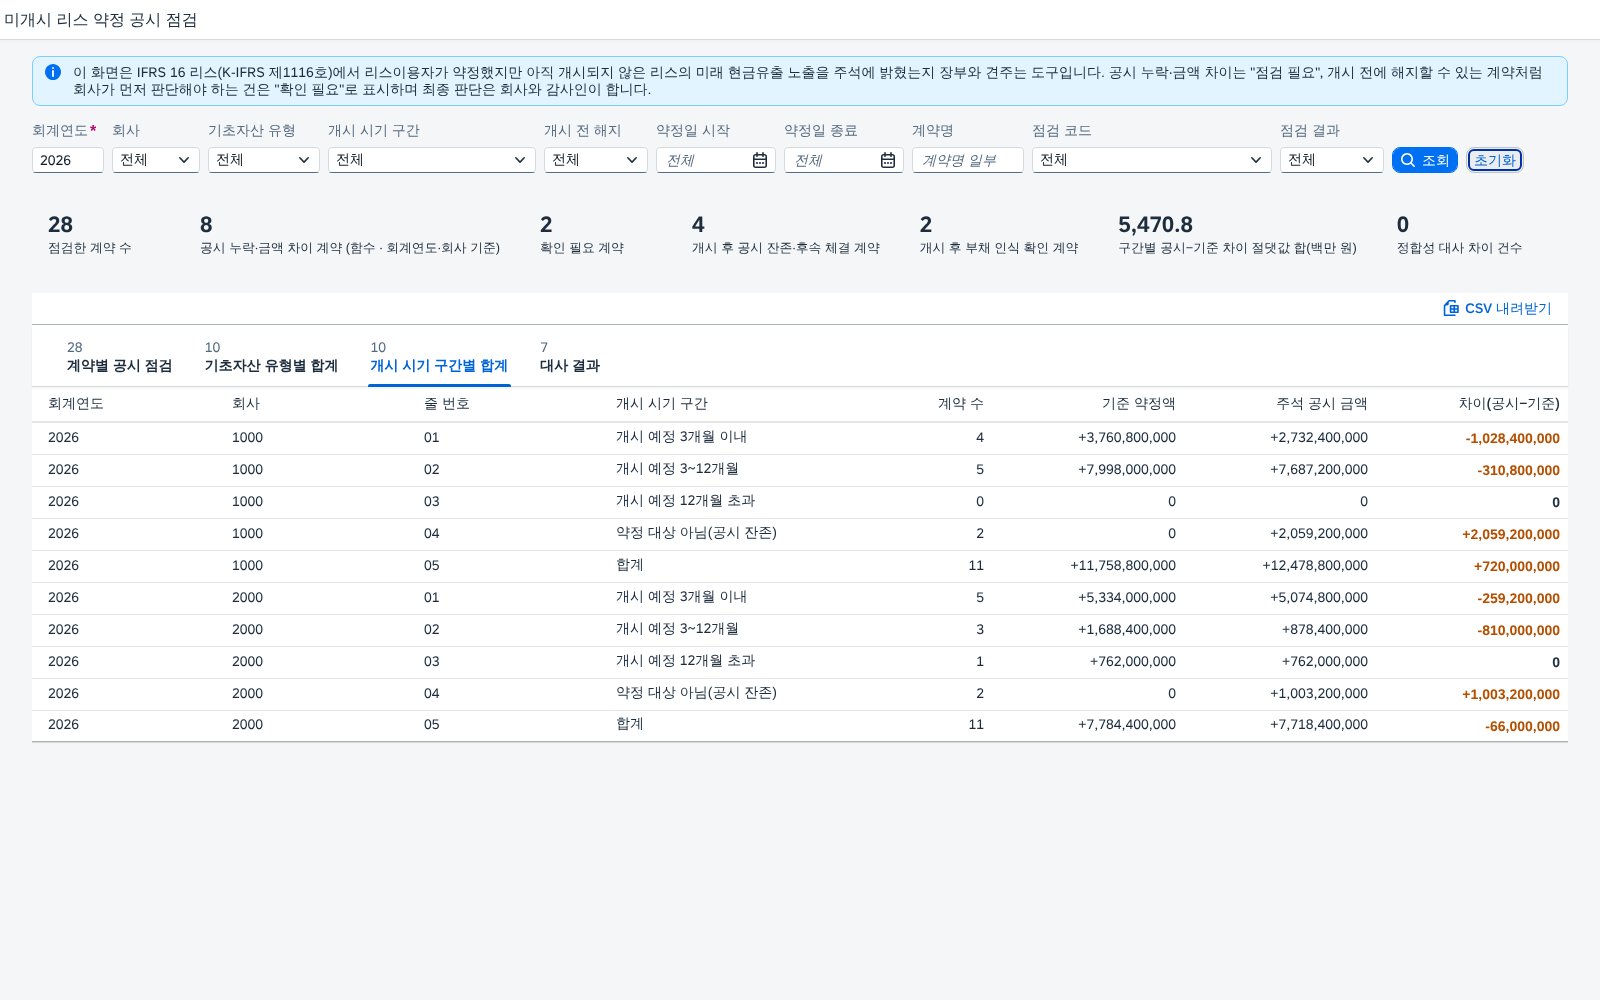This screenshot has height=1000, width=1600.
Task: Download table via CSV 내려받기 link
Action: coord(1497,308)
